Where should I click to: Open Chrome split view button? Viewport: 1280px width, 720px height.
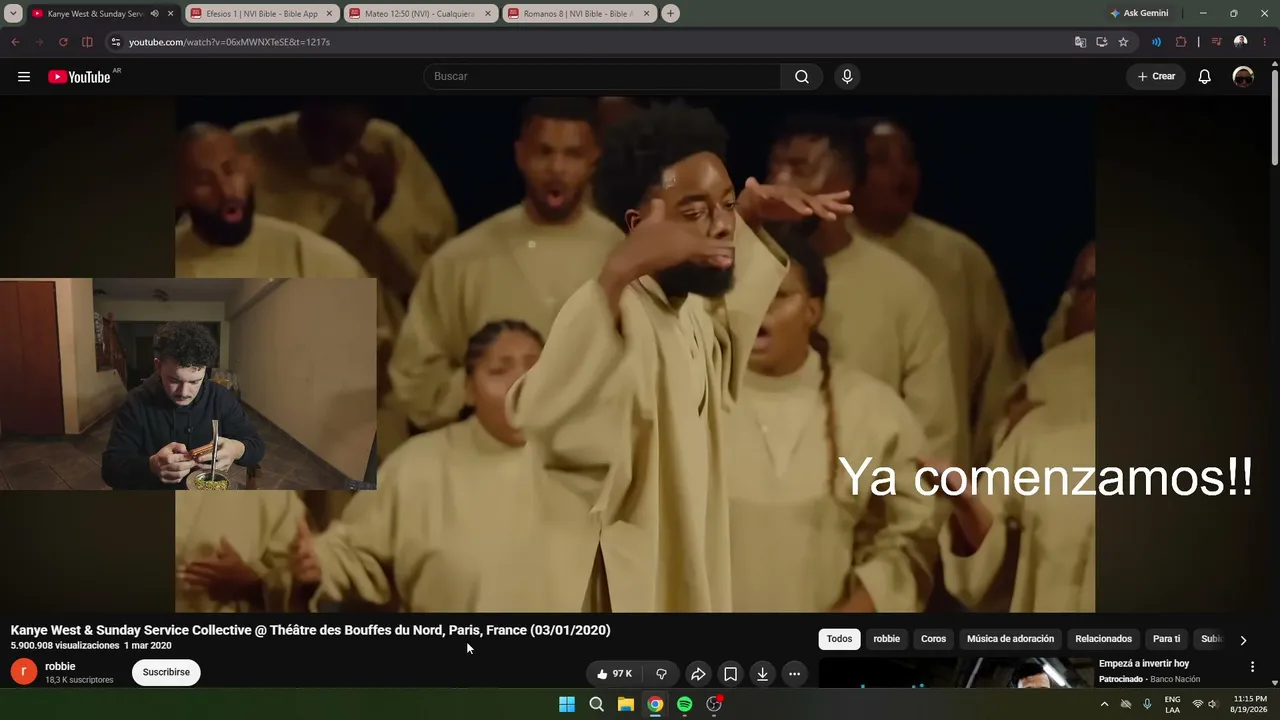[x=87, y=42]
